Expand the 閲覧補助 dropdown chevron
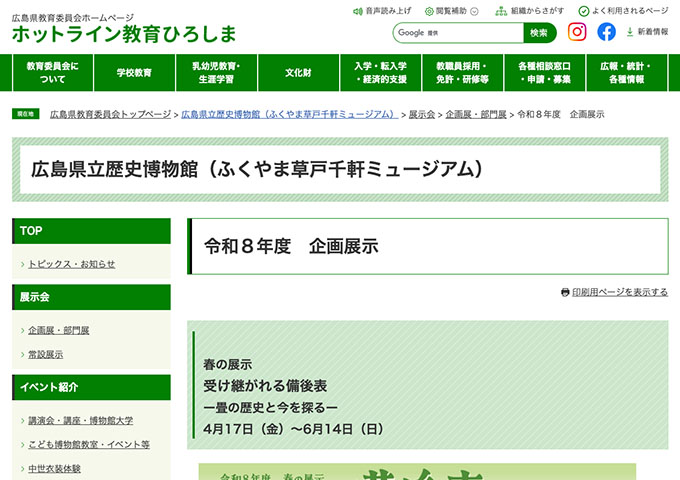The width and height of the screenshot is (680, 480). [x=474, y=12]
